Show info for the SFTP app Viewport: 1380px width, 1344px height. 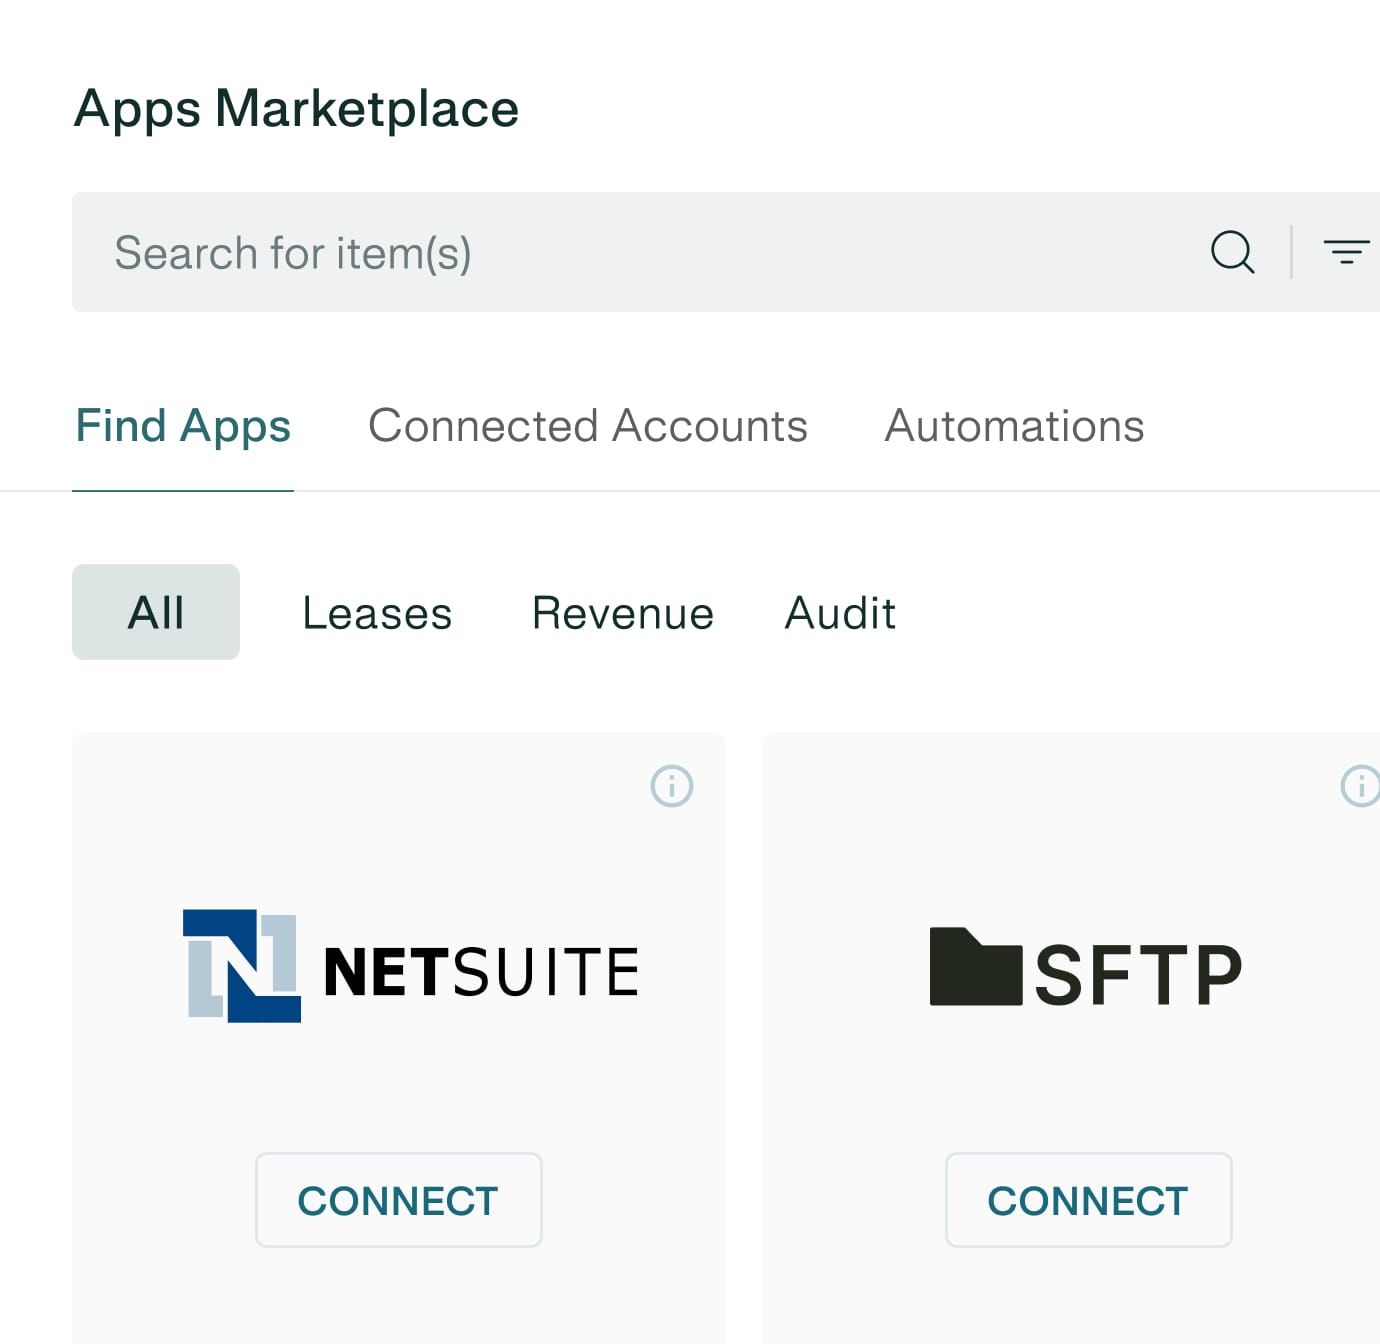click(x=1360, y=786)
